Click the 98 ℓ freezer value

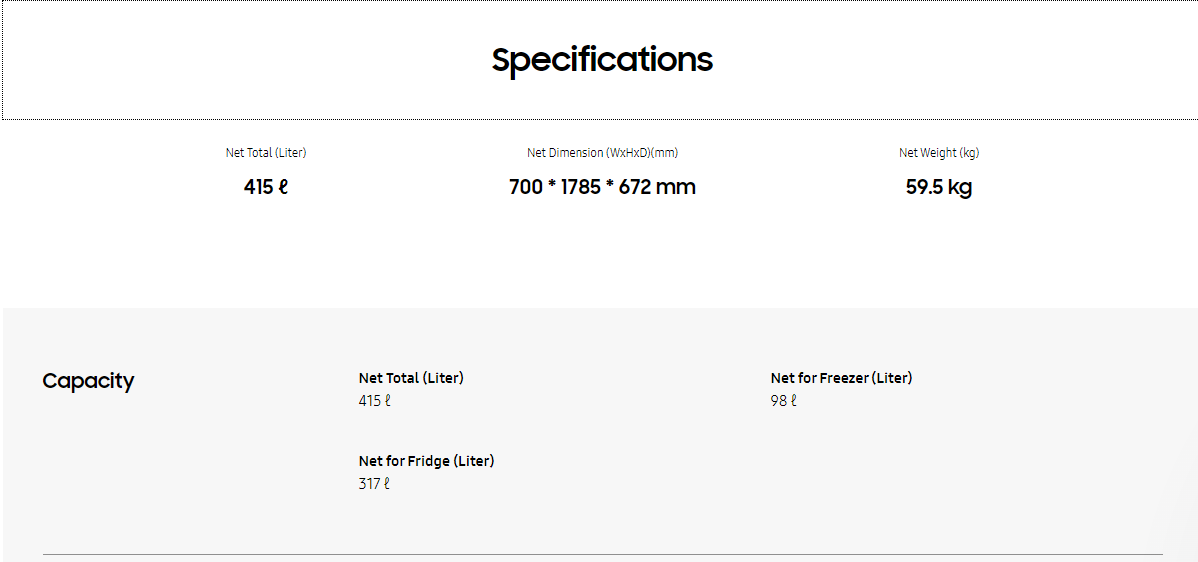(783, 401)
